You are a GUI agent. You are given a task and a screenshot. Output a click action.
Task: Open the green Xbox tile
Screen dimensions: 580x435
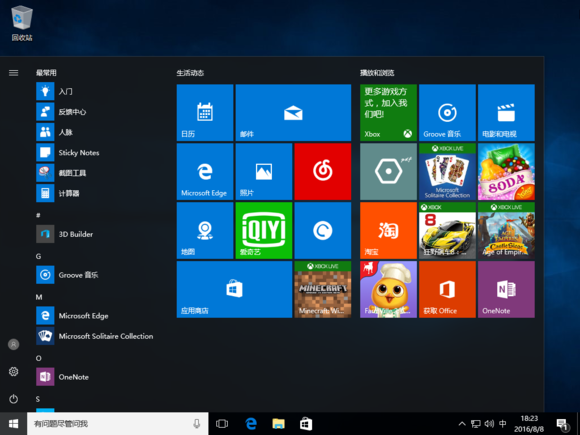coord(388,112)
